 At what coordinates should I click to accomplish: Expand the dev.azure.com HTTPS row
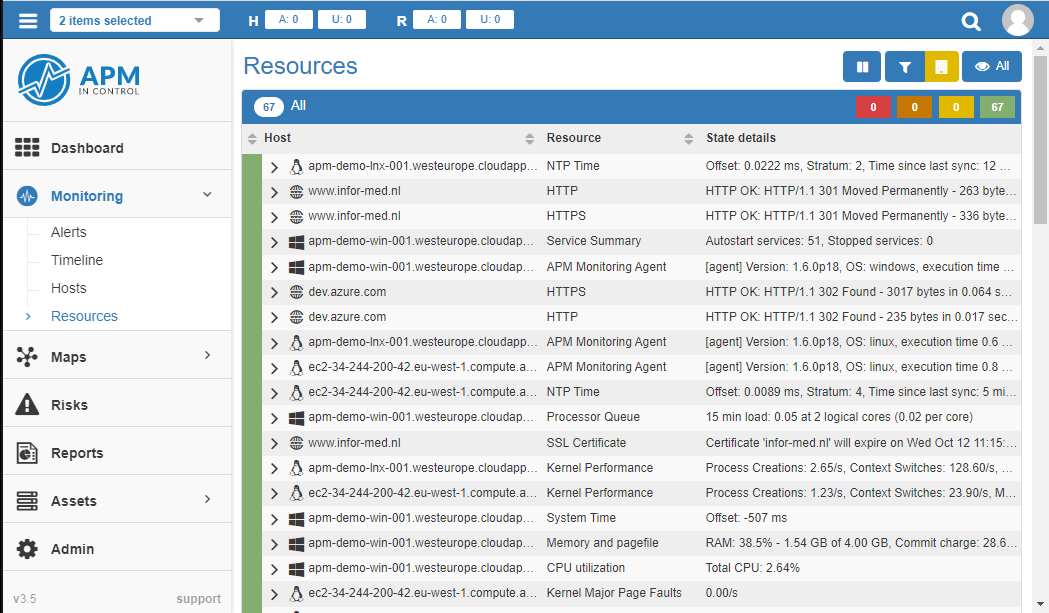[x=274, y=292]
